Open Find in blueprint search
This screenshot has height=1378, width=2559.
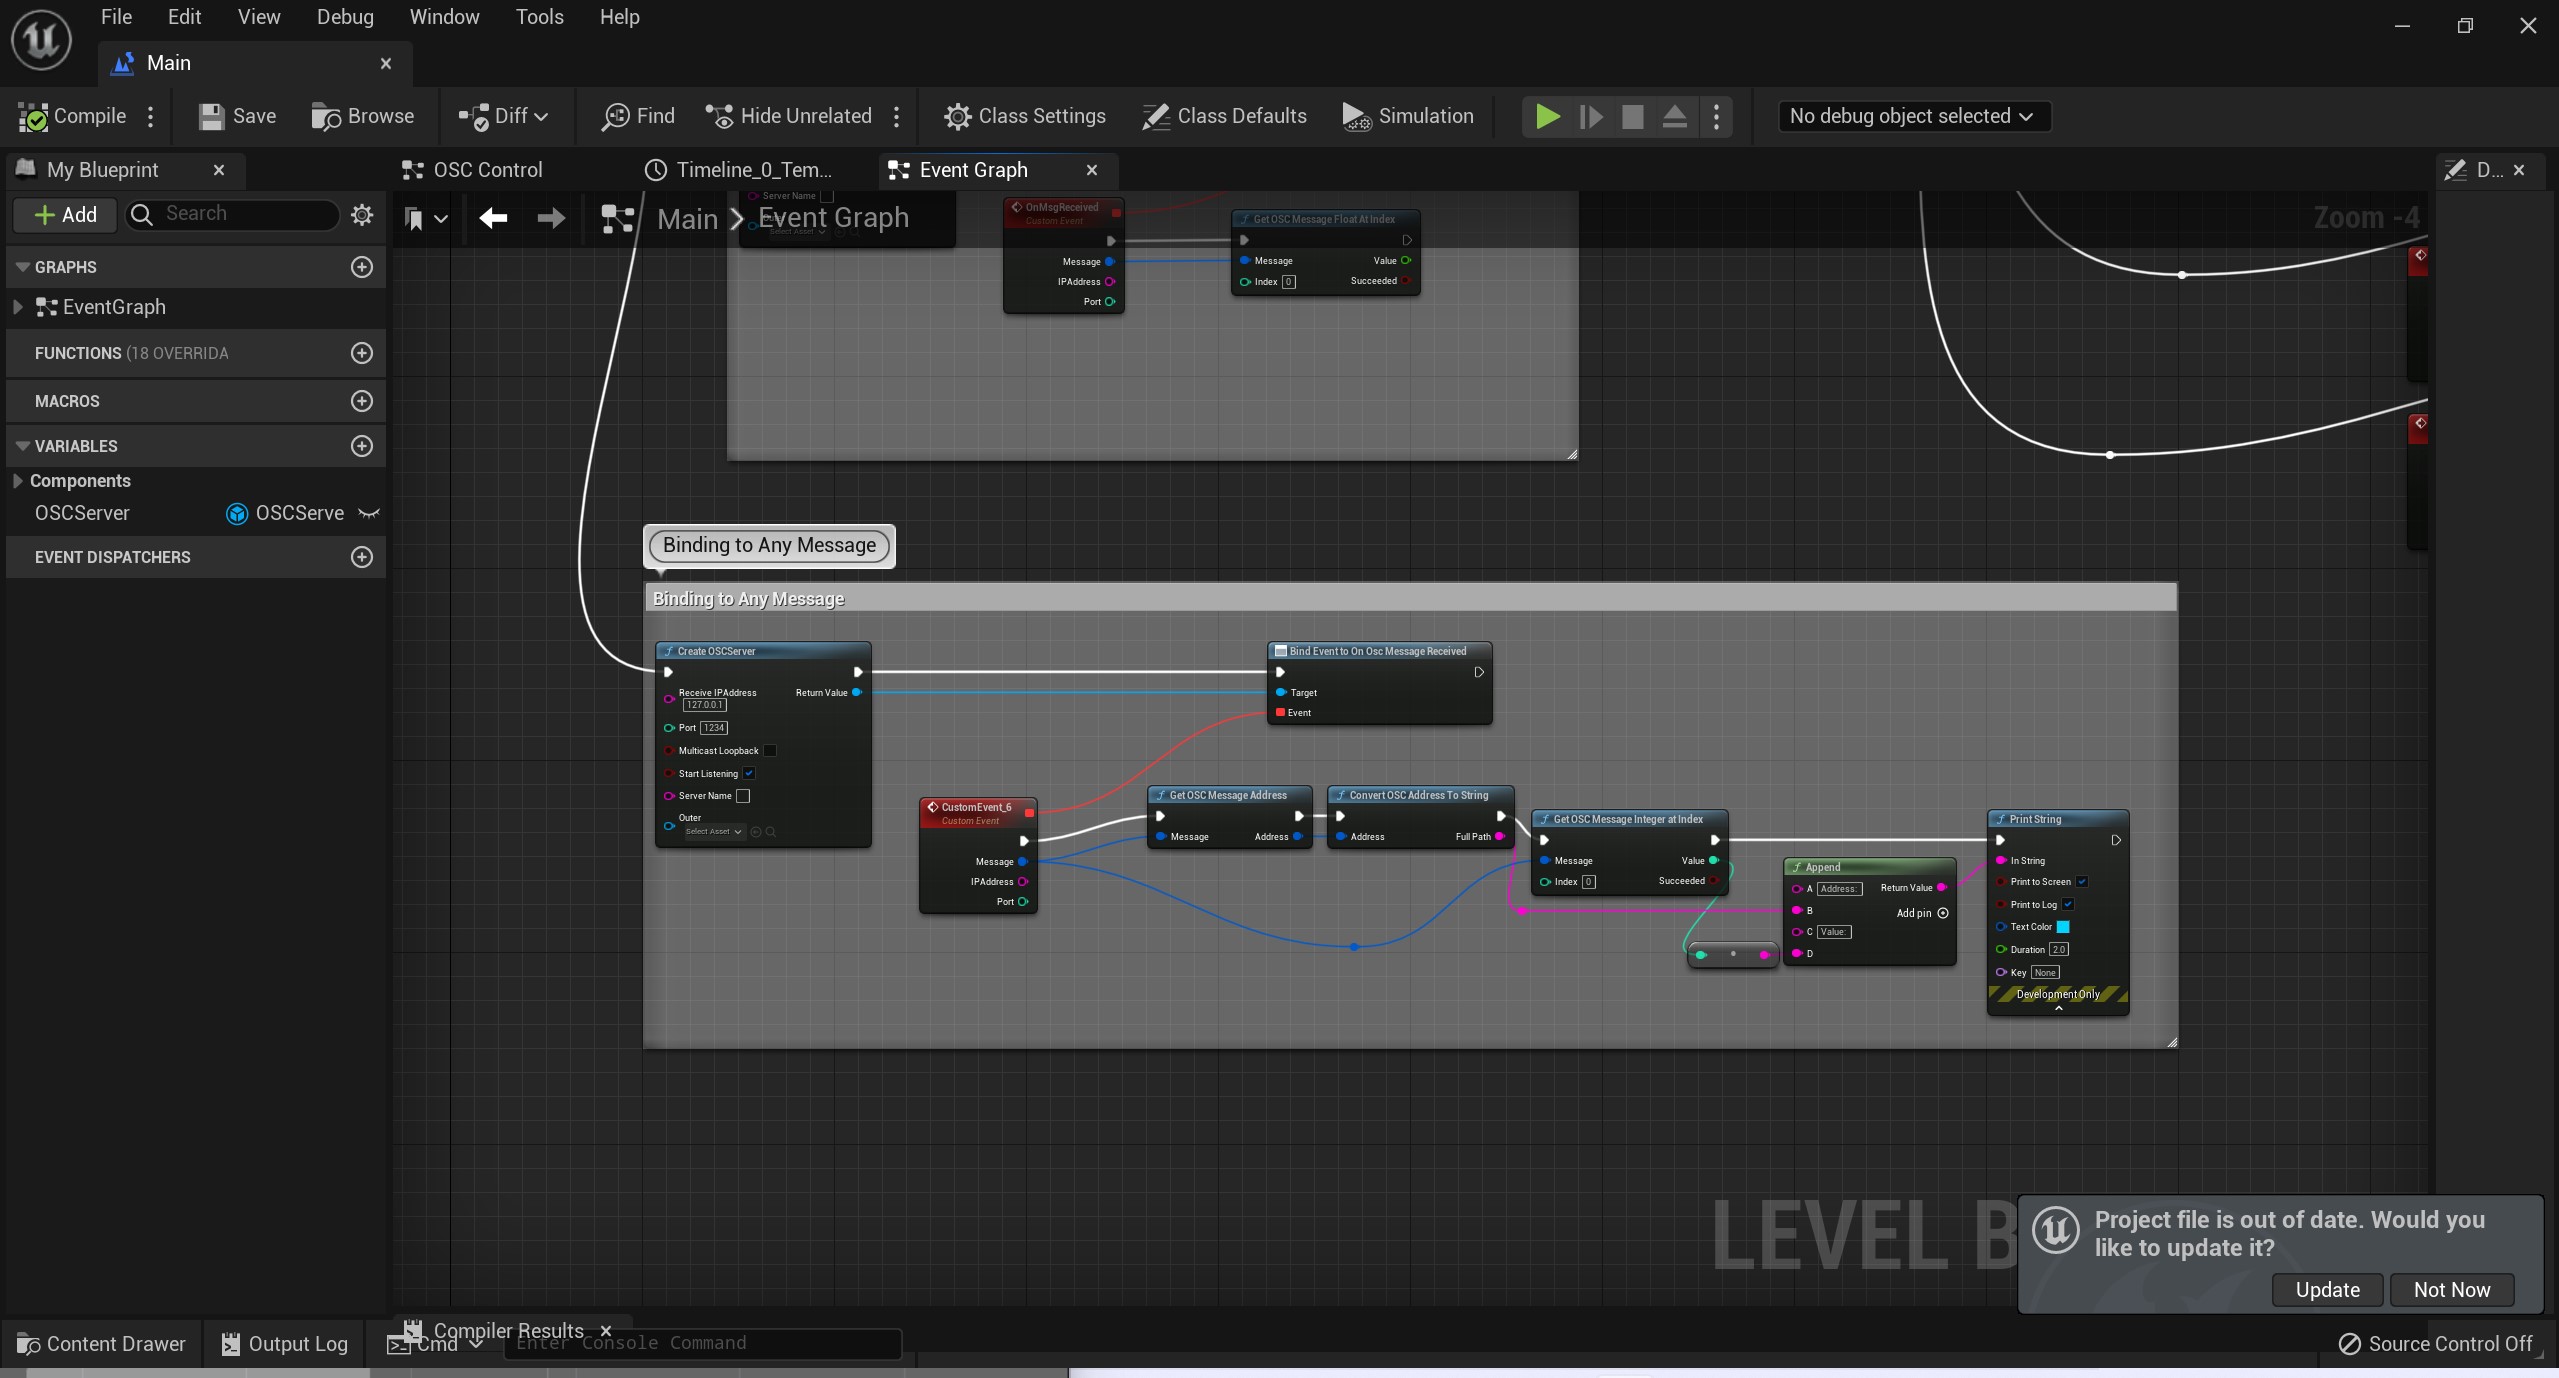tap(638, 116)
